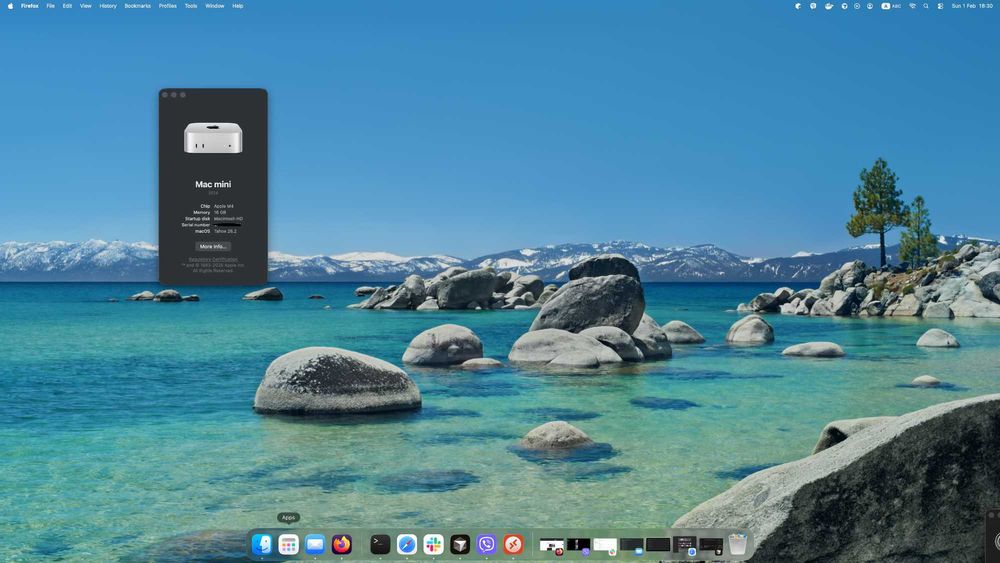Click the "16 GB" memory value
The width and height of the screenshot is (1000, 563).
coord(220,212)
